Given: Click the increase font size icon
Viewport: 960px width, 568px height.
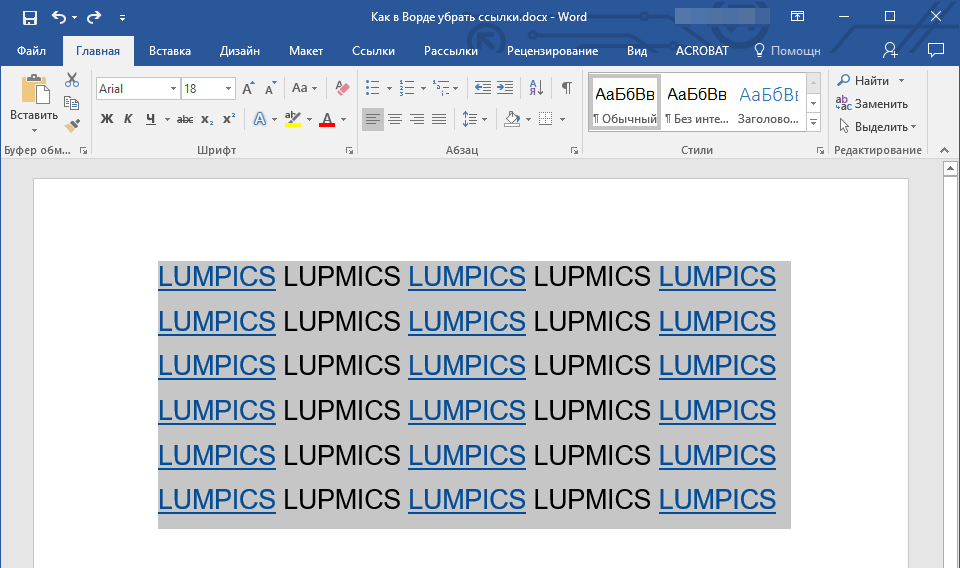Looking at the screenshot, I should point(248,88).
